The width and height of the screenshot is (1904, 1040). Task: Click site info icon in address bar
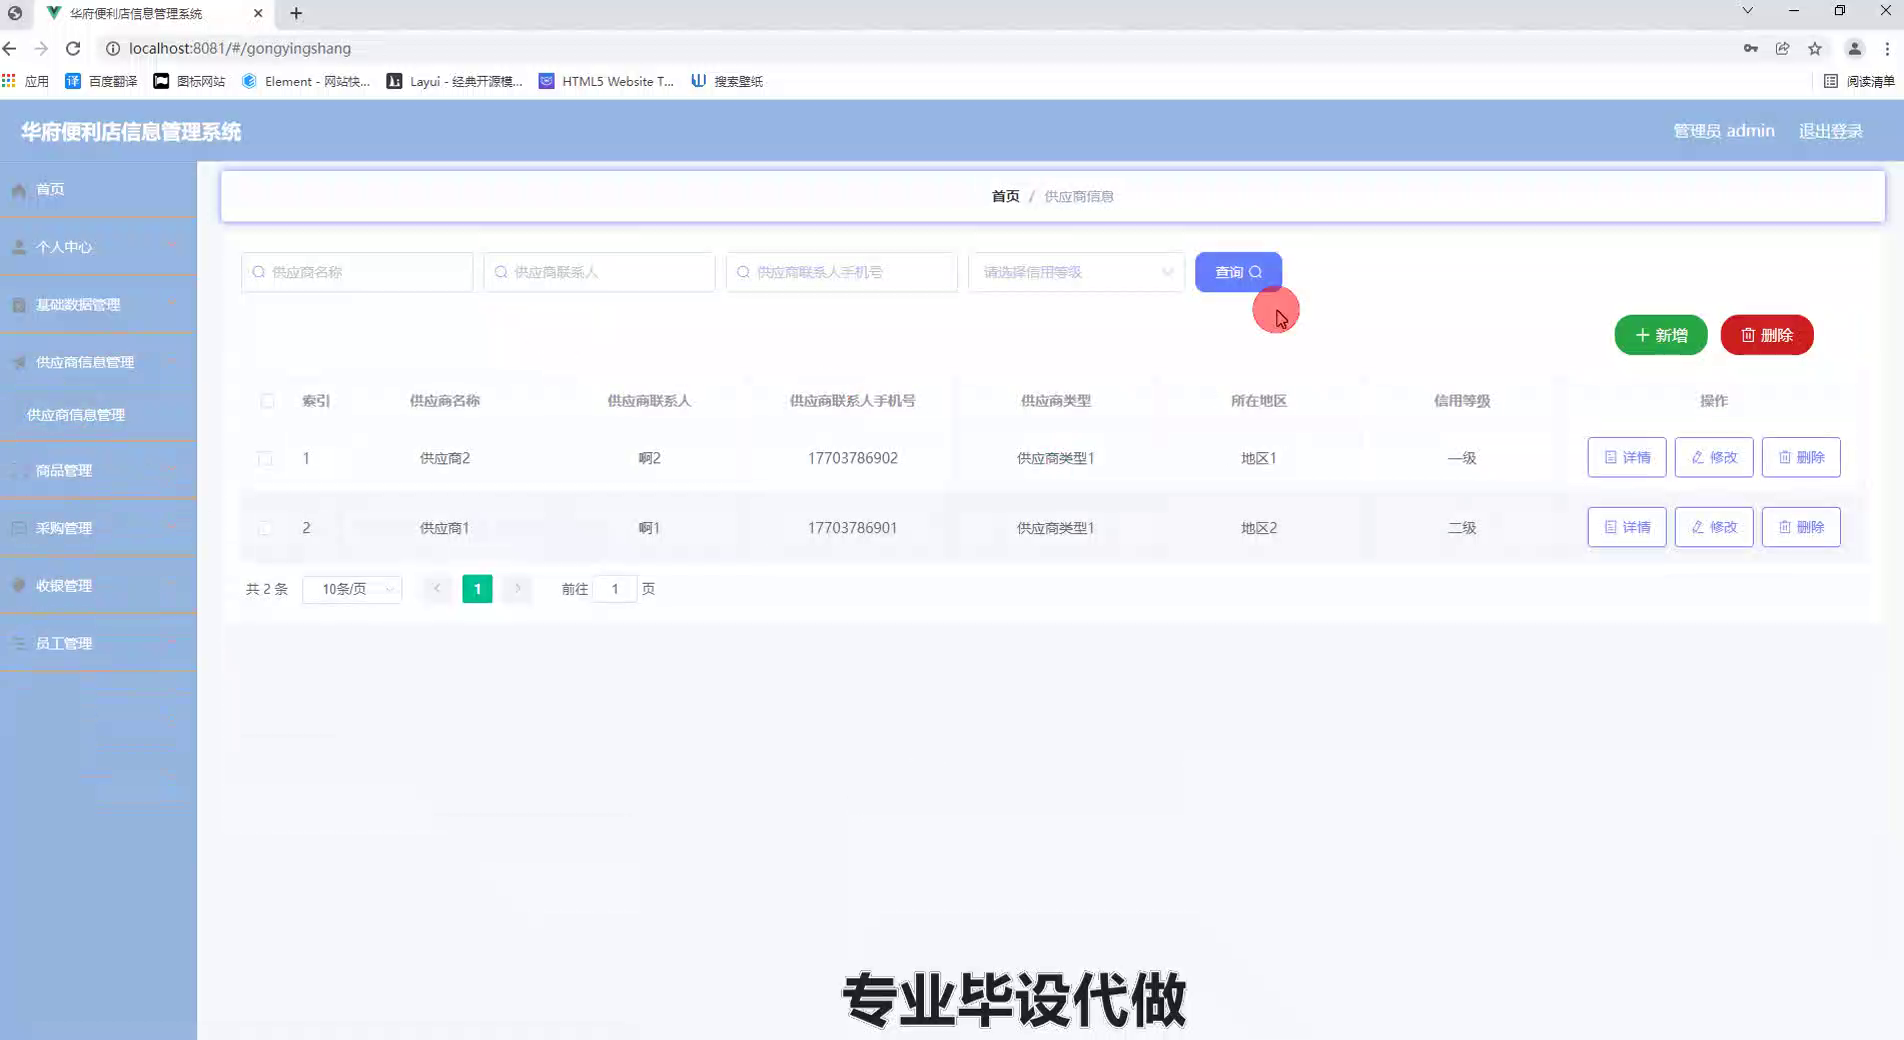(x=113, y=48)
